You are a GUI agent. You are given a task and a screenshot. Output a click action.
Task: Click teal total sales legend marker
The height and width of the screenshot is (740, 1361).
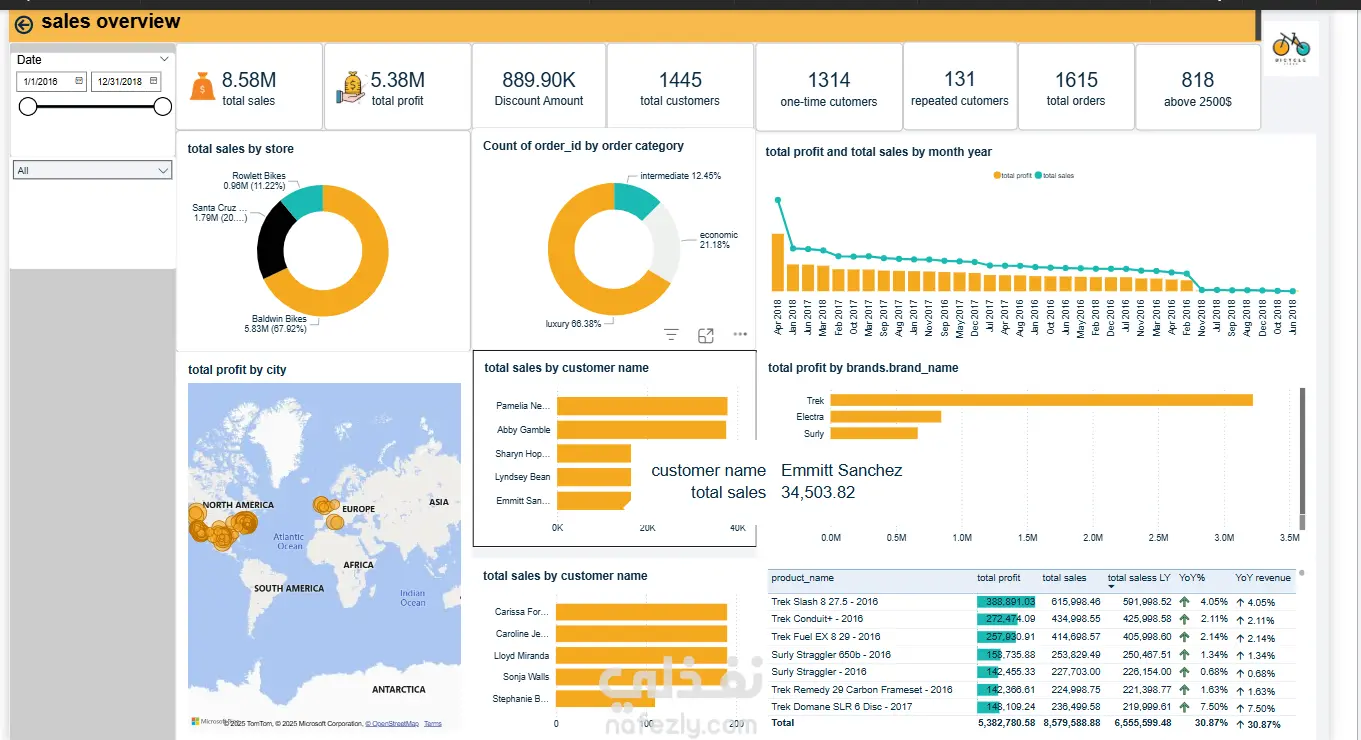coord(1040,176)
